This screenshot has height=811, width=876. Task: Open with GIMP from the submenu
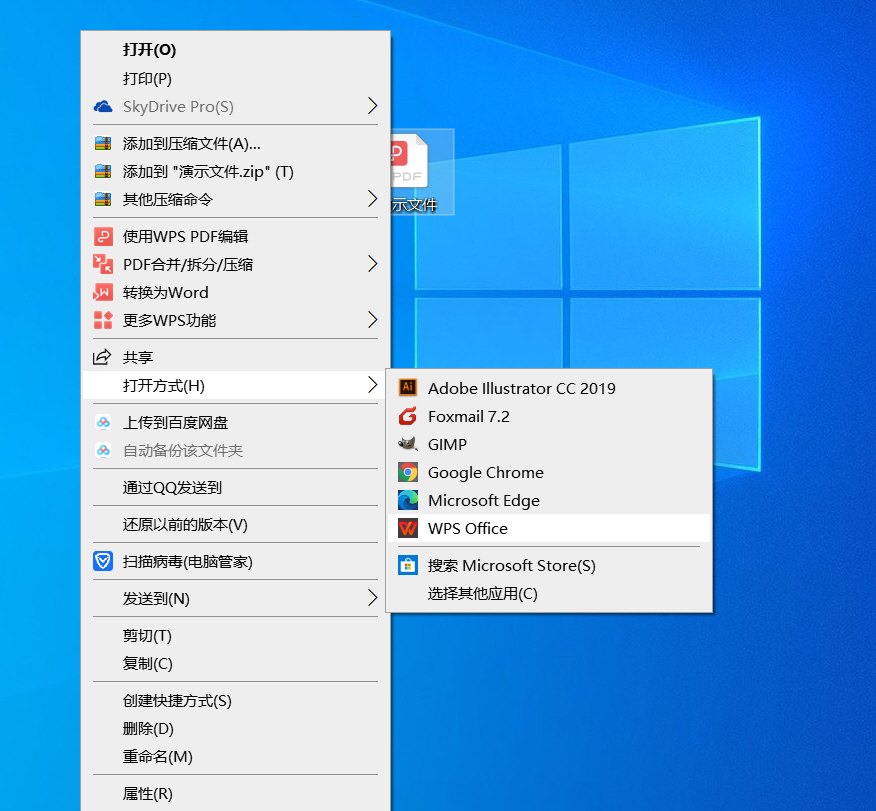pos(549,444)
